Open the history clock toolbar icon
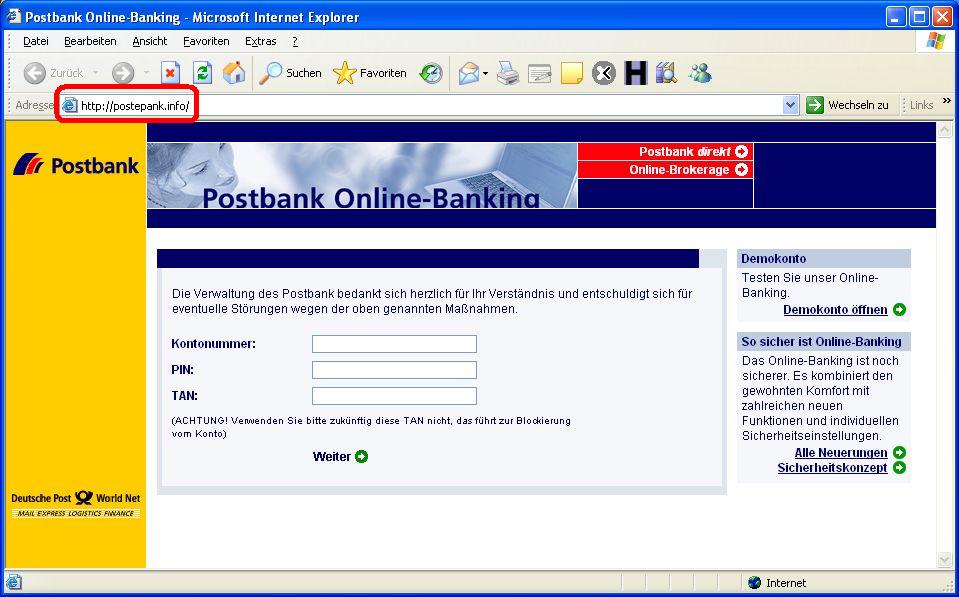Screen dimensions: 959x597 tap(431, 73)
